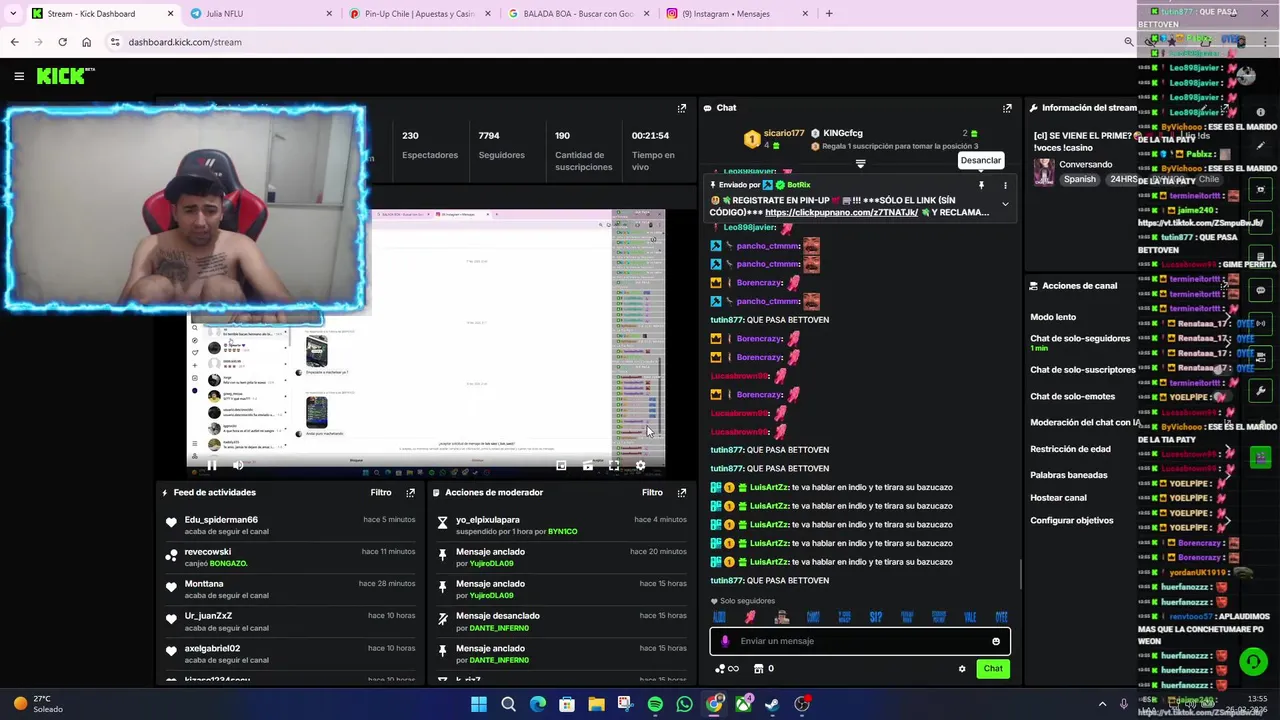The image size is (1280, 720).
Task: Insert the VALE emote
Action: (969, 617)
